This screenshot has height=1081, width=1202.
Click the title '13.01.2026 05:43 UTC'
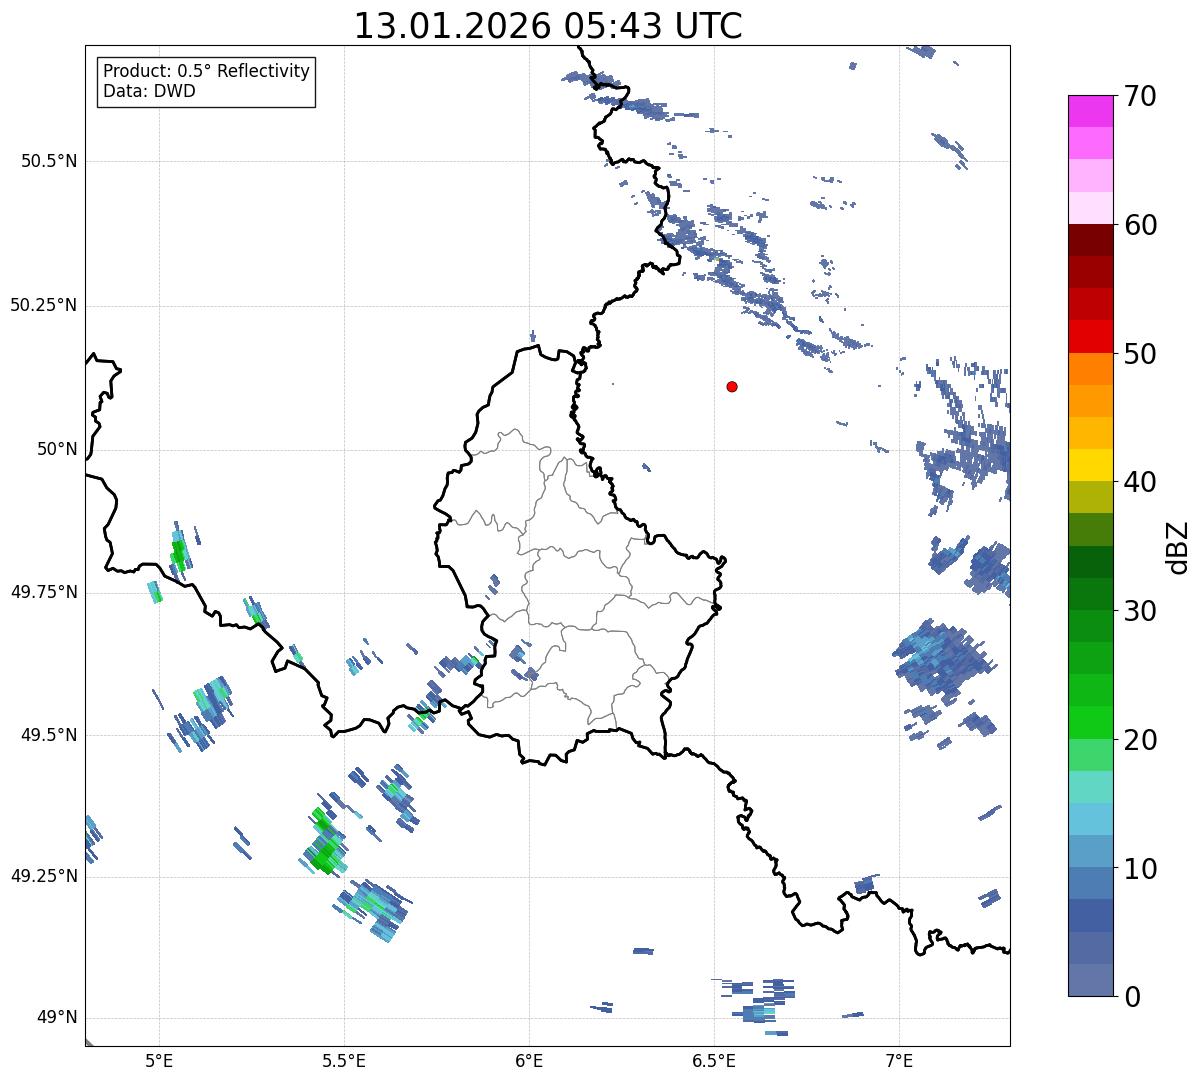[x=548, y=26]
